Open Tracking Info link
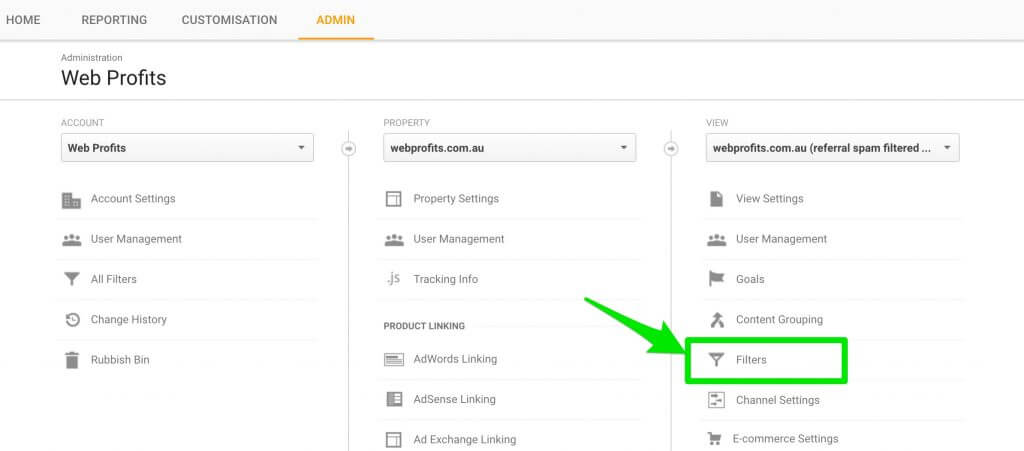The height and width of the screenshot is (451, 1024). point(445,279)
